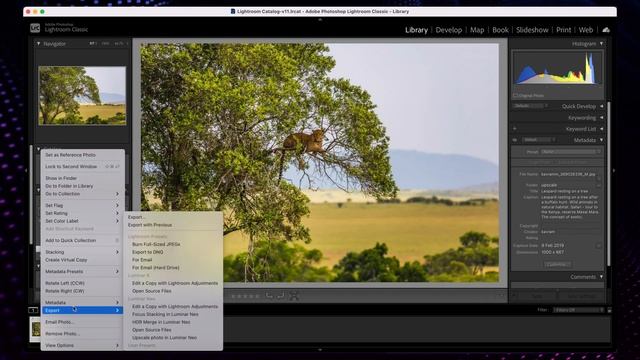Tick the Original Photo checkbox

(x=516, y=96)
